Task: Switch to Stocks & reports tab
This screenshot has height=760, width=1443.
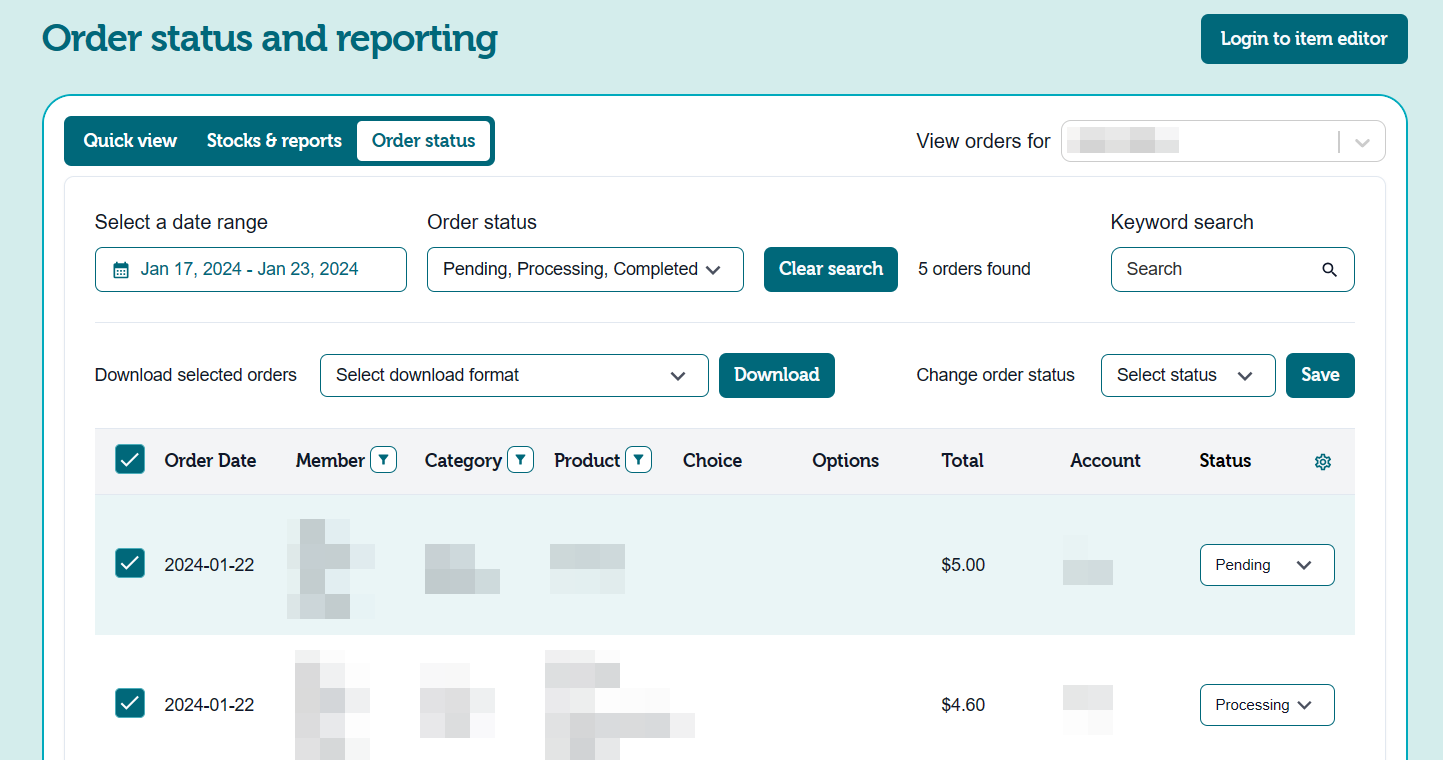Action: tap(274, 141)
